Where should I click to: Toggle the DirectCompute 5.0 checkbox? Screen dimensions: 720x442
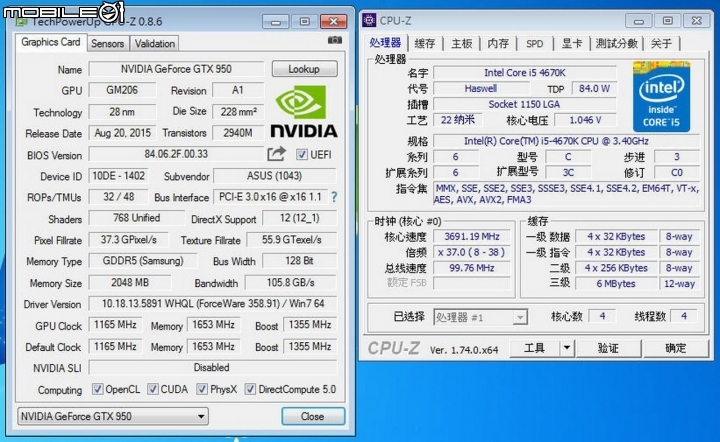250,389
